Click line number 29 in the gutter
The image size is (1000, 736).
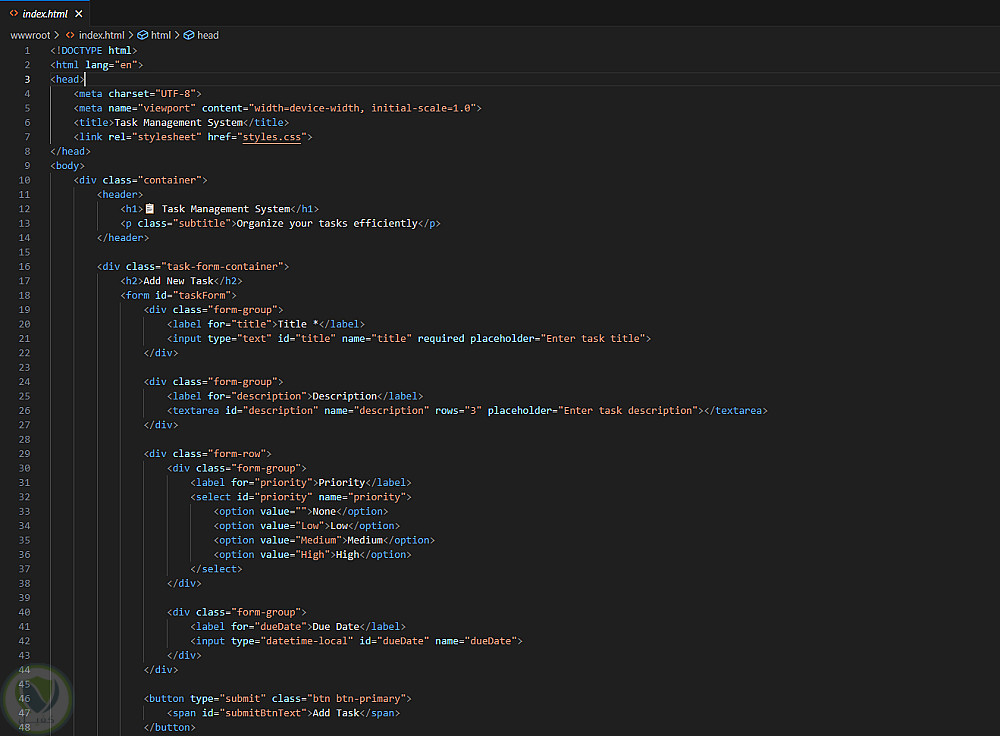[x=24, y=453]
